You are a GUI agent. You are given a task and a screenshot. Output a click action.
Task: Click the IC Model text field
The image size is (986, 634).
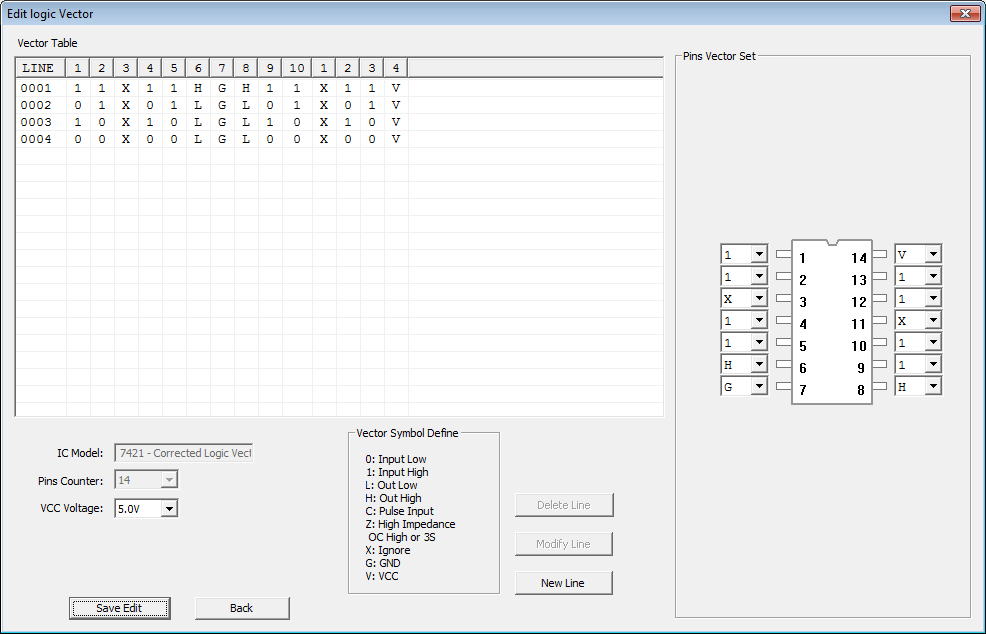tap(184, 453)
